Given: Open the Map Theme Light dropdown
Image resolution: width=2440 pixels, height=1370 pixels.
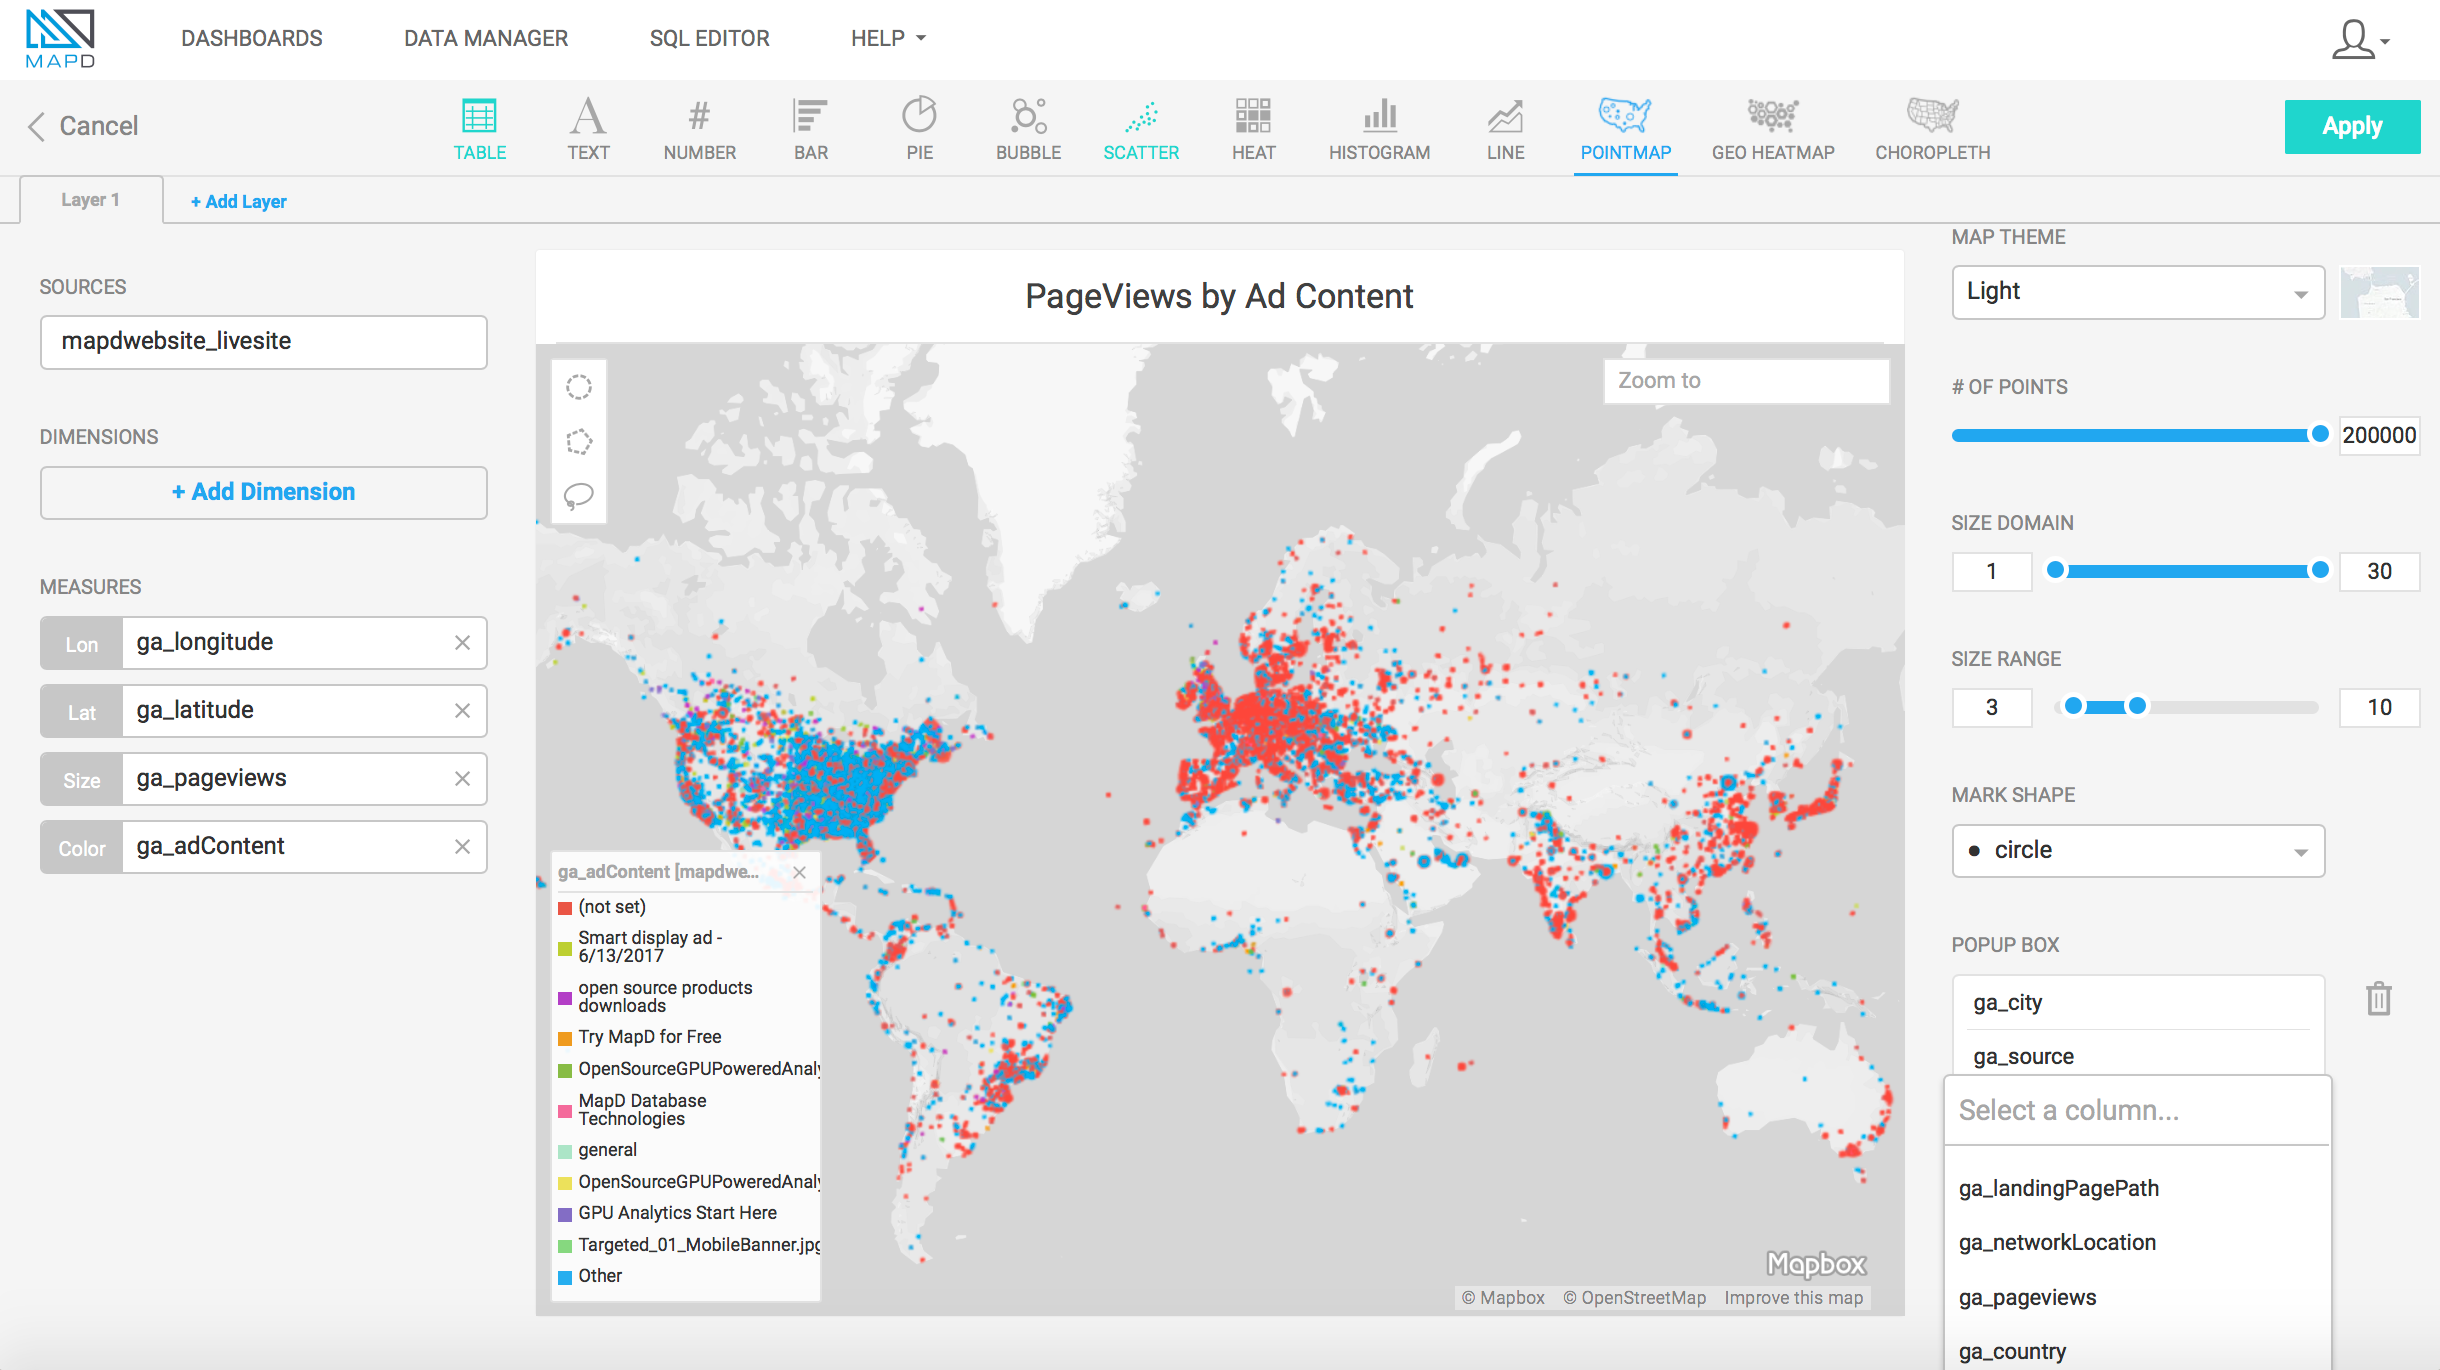Looking at the screenshot, I should point(2138,292).
